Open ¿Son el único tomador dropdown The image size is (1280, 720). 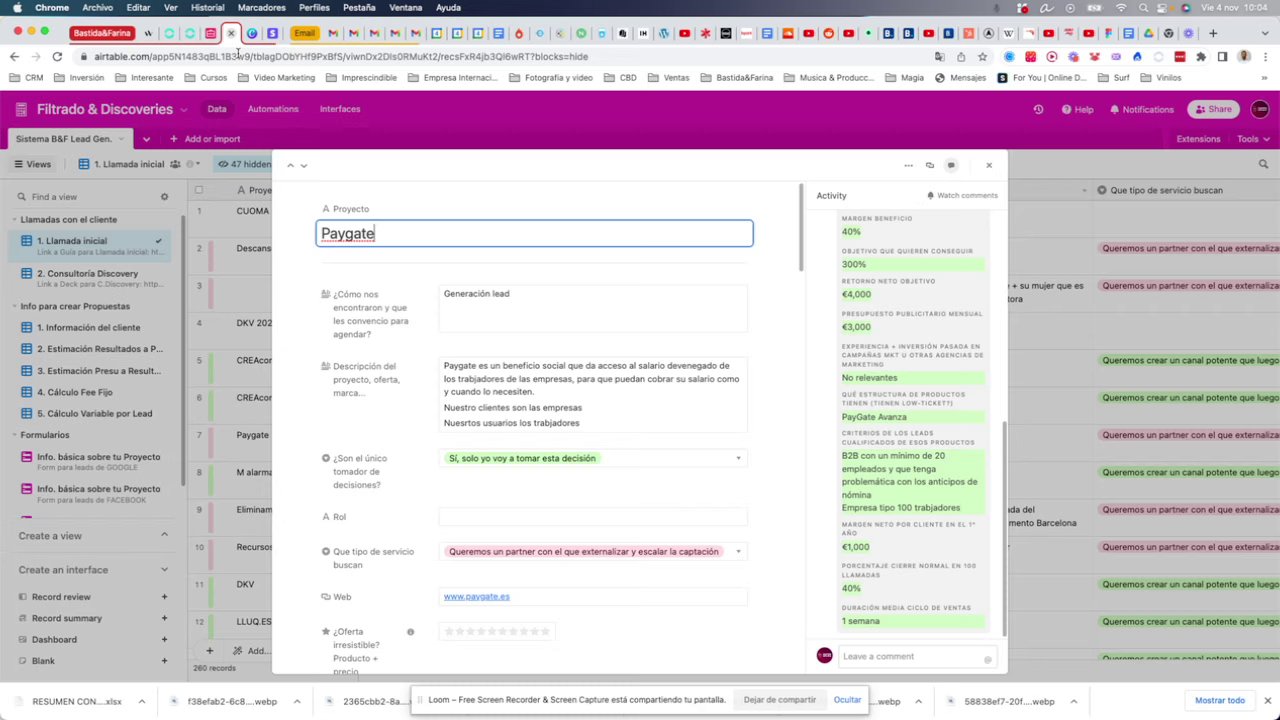click(x=593, y=458)
